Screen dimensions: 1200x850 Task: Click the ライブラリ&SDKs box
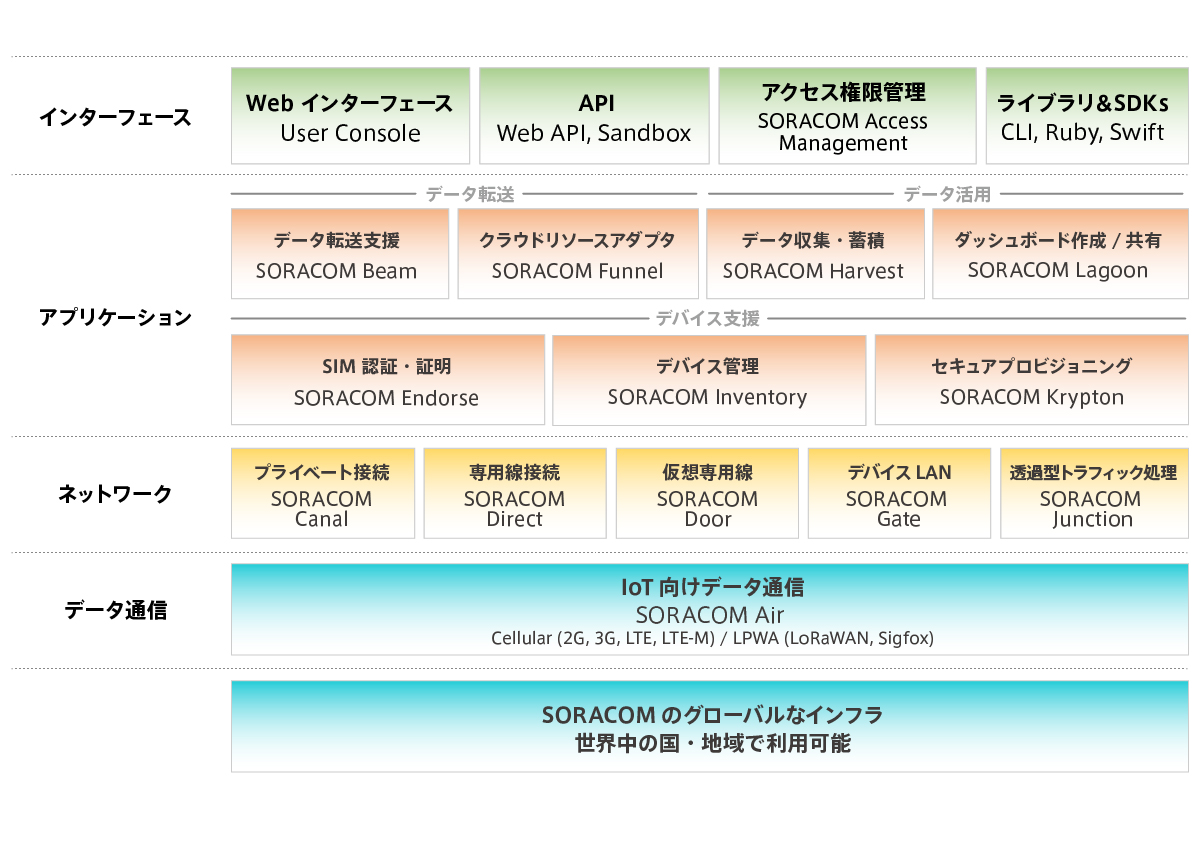pyautogui.click(x=1087, y=116)
